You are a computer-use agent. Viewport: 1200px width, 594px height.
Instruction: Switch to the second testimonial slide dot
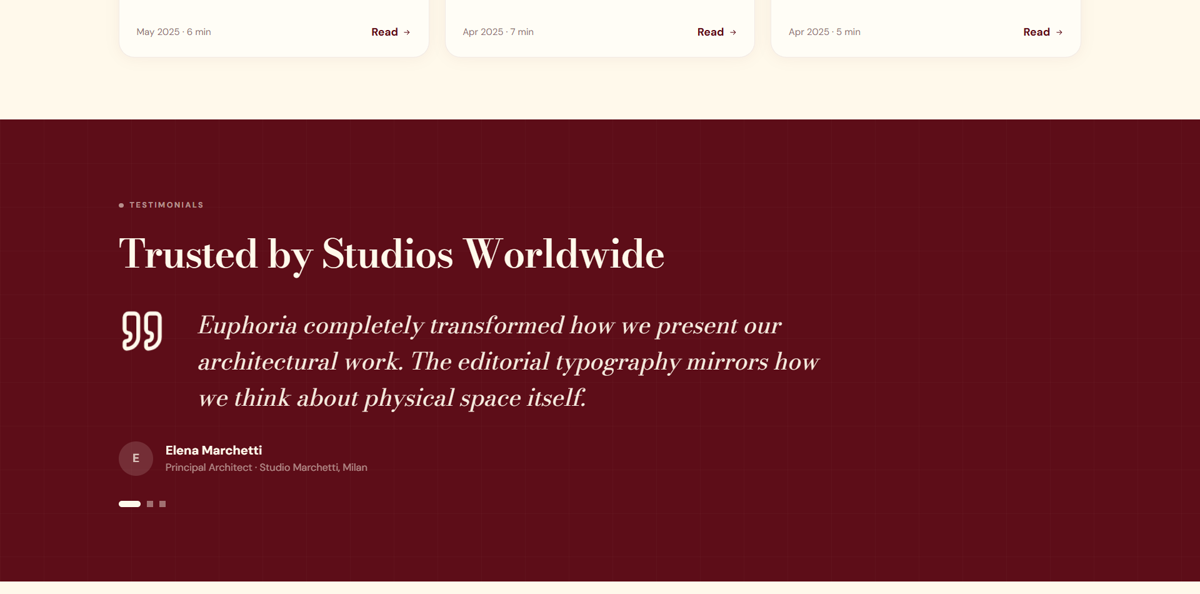tap(150, 504)
